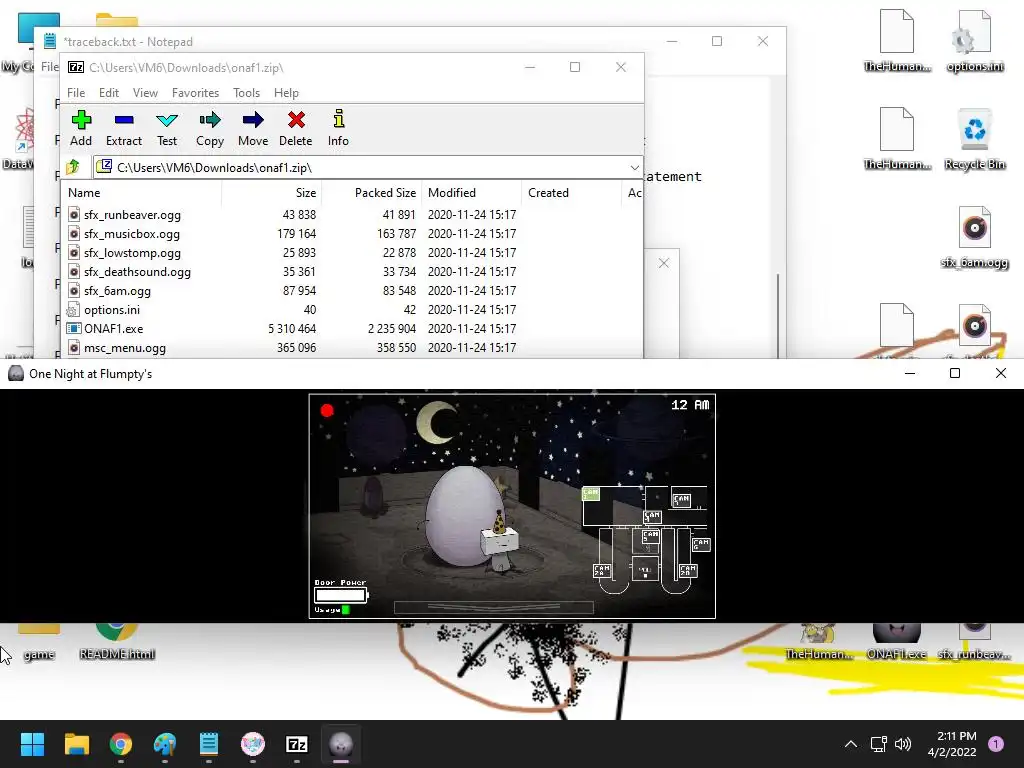The height and width of the screenshot is (768, 1024).
Task: Switch to CAM 5 on game map
Action: point(650,537)
